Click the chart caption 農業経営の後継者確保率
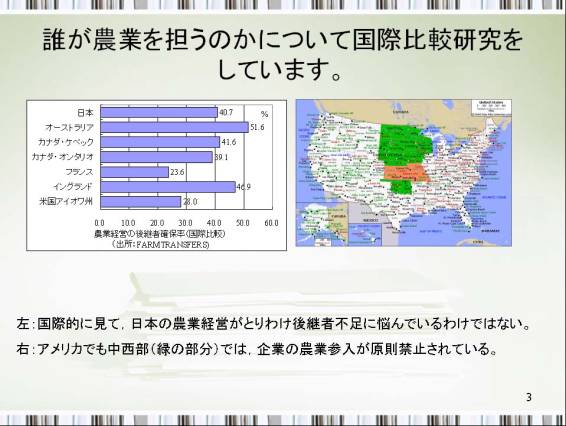Screen dimensions: 566x426 point(160,234)
